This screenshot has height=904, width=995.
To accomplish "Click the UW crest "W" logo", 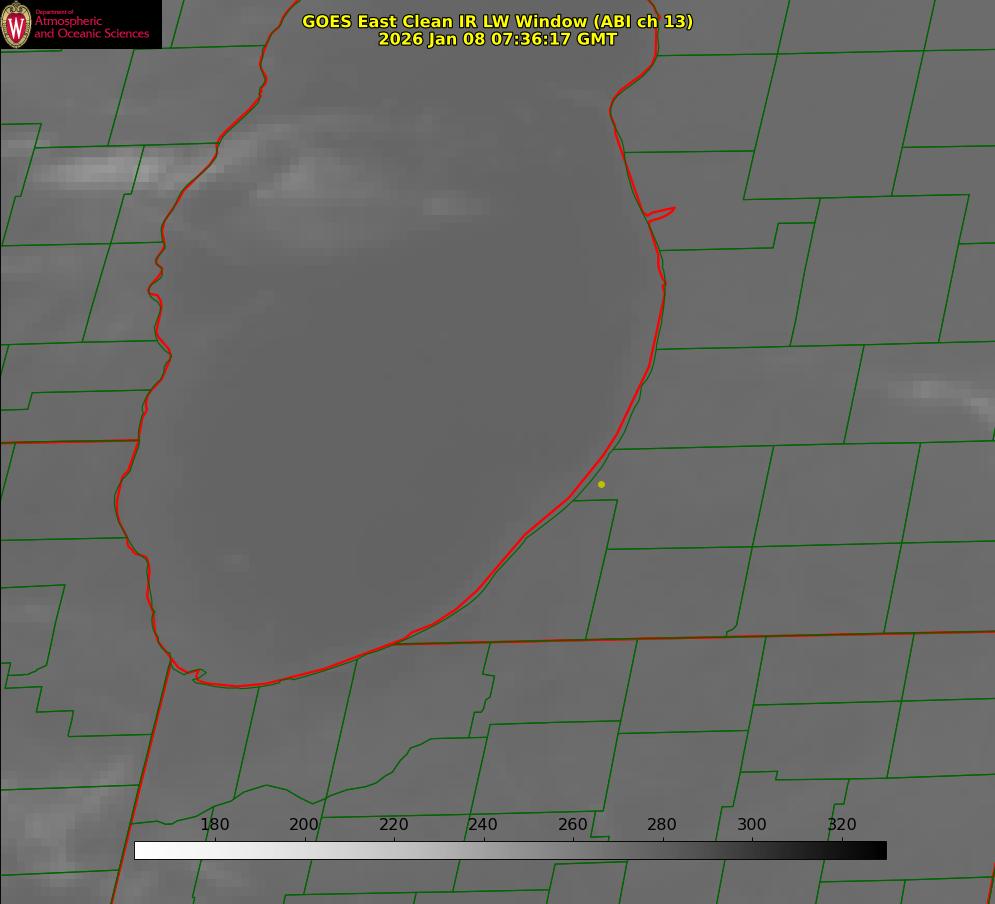I will pyautogui.click(x=16, y=24).
